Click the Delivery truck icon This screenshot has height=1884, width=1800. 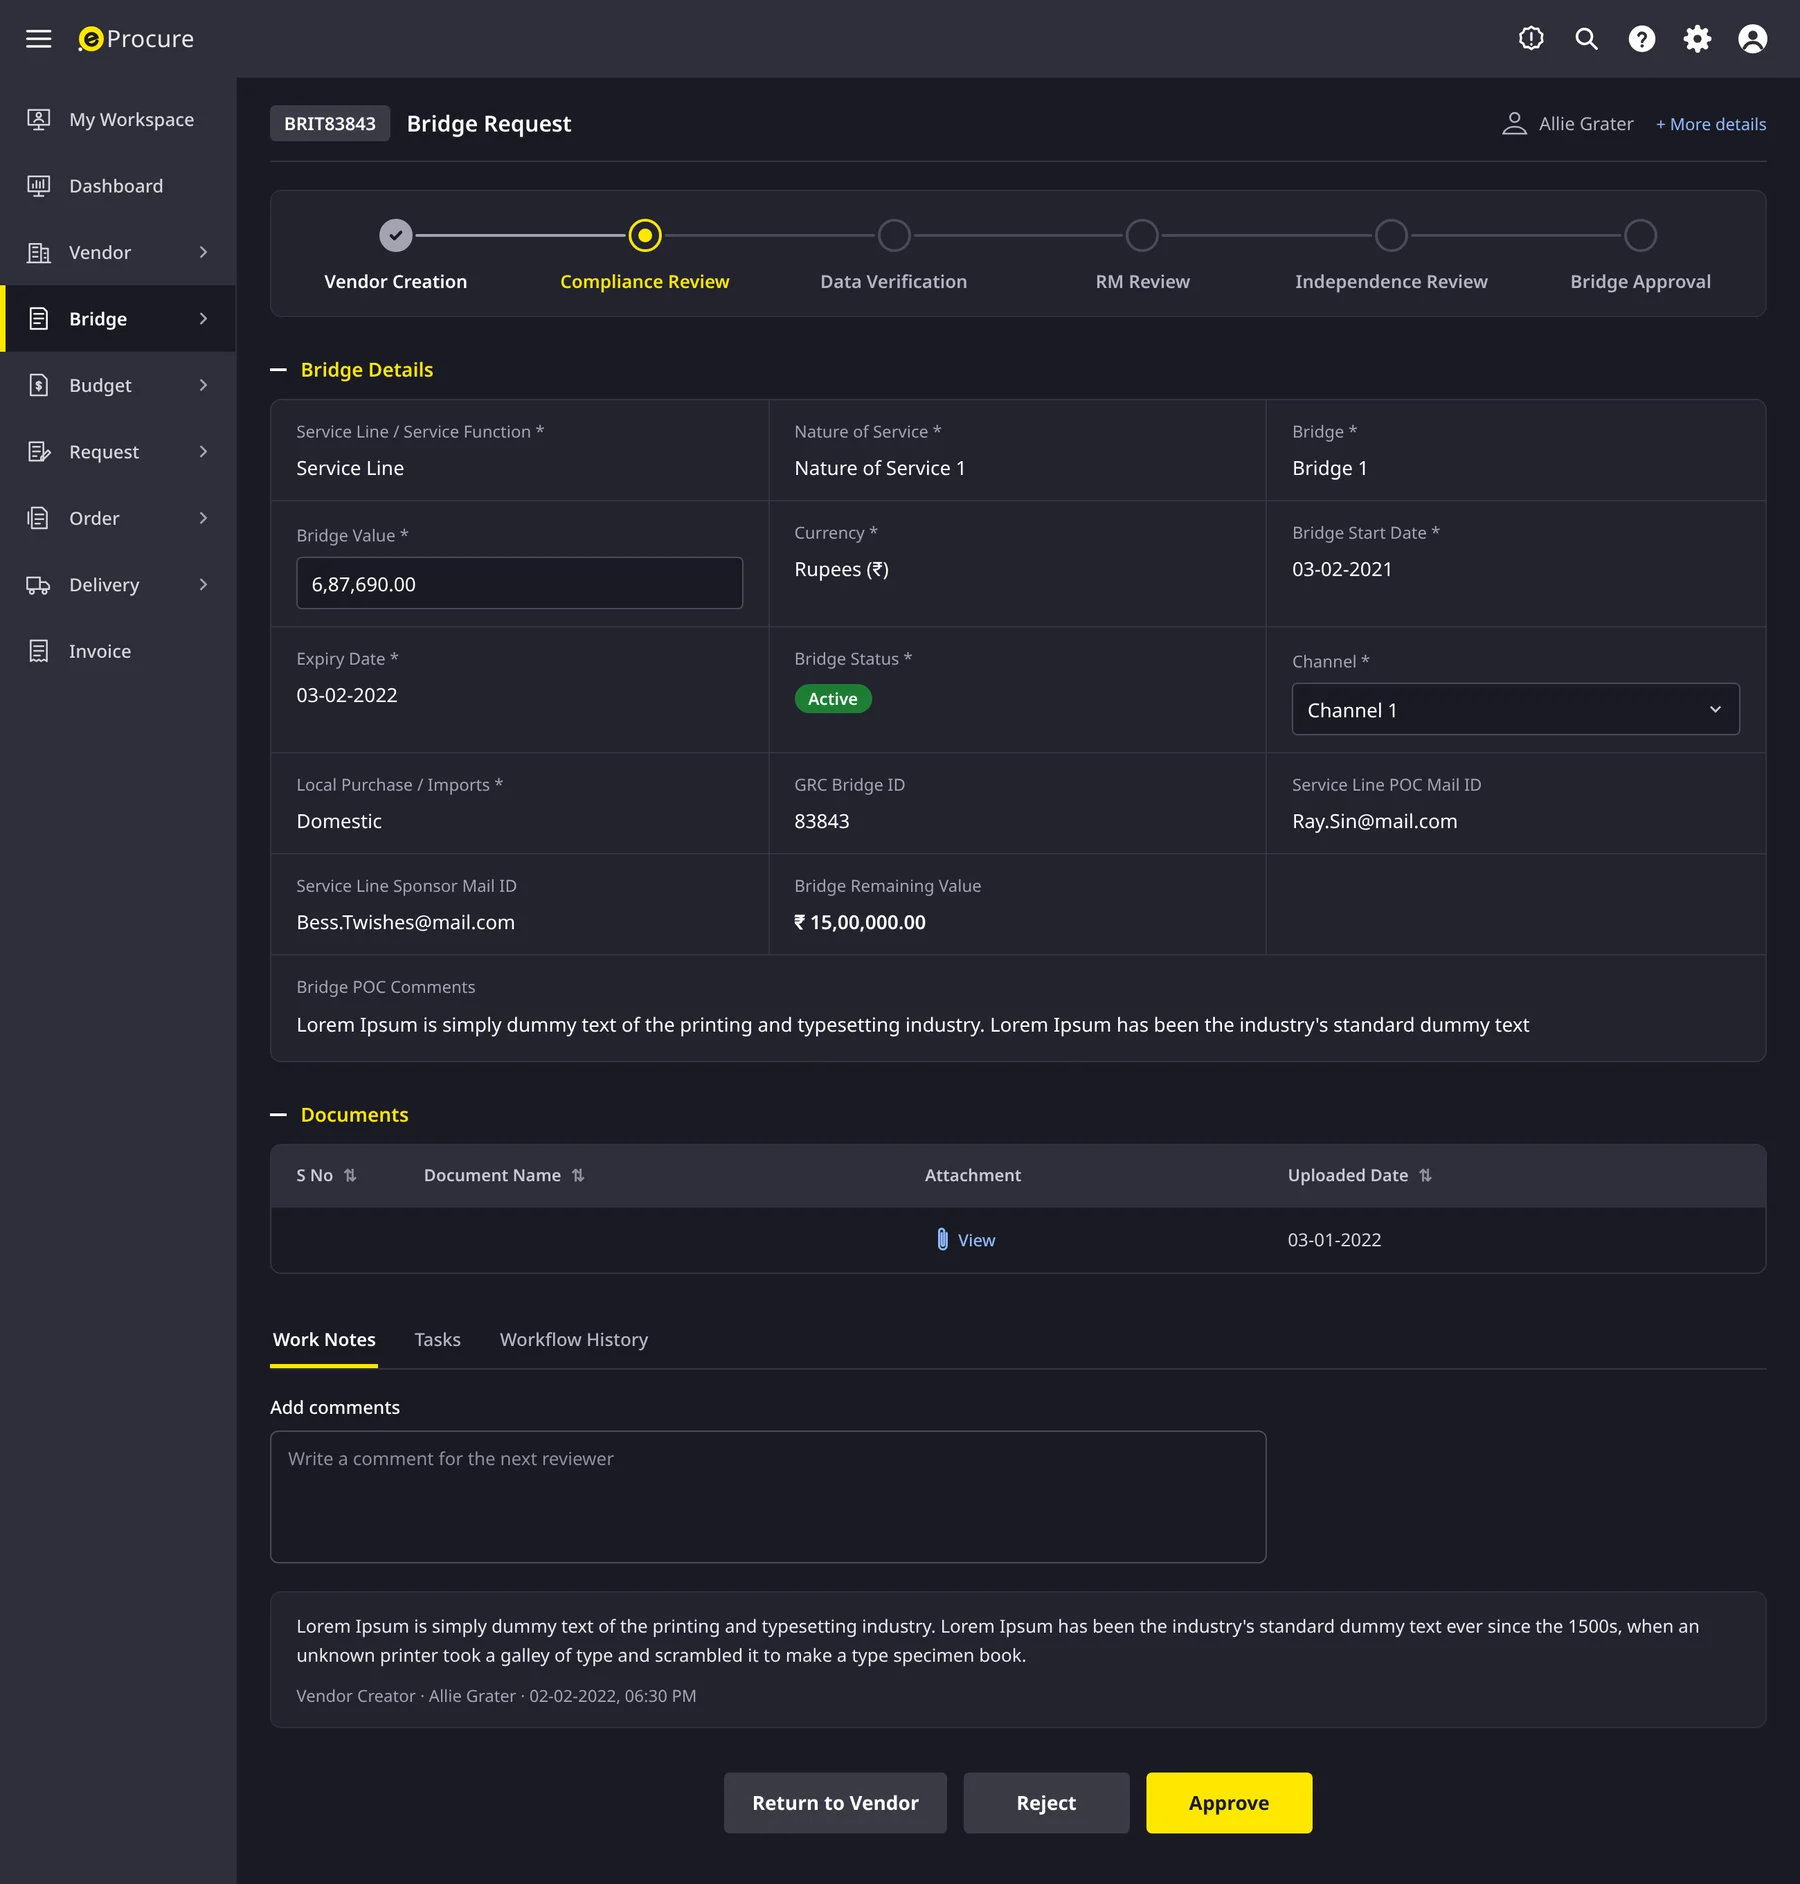click(x=38, y=585)
